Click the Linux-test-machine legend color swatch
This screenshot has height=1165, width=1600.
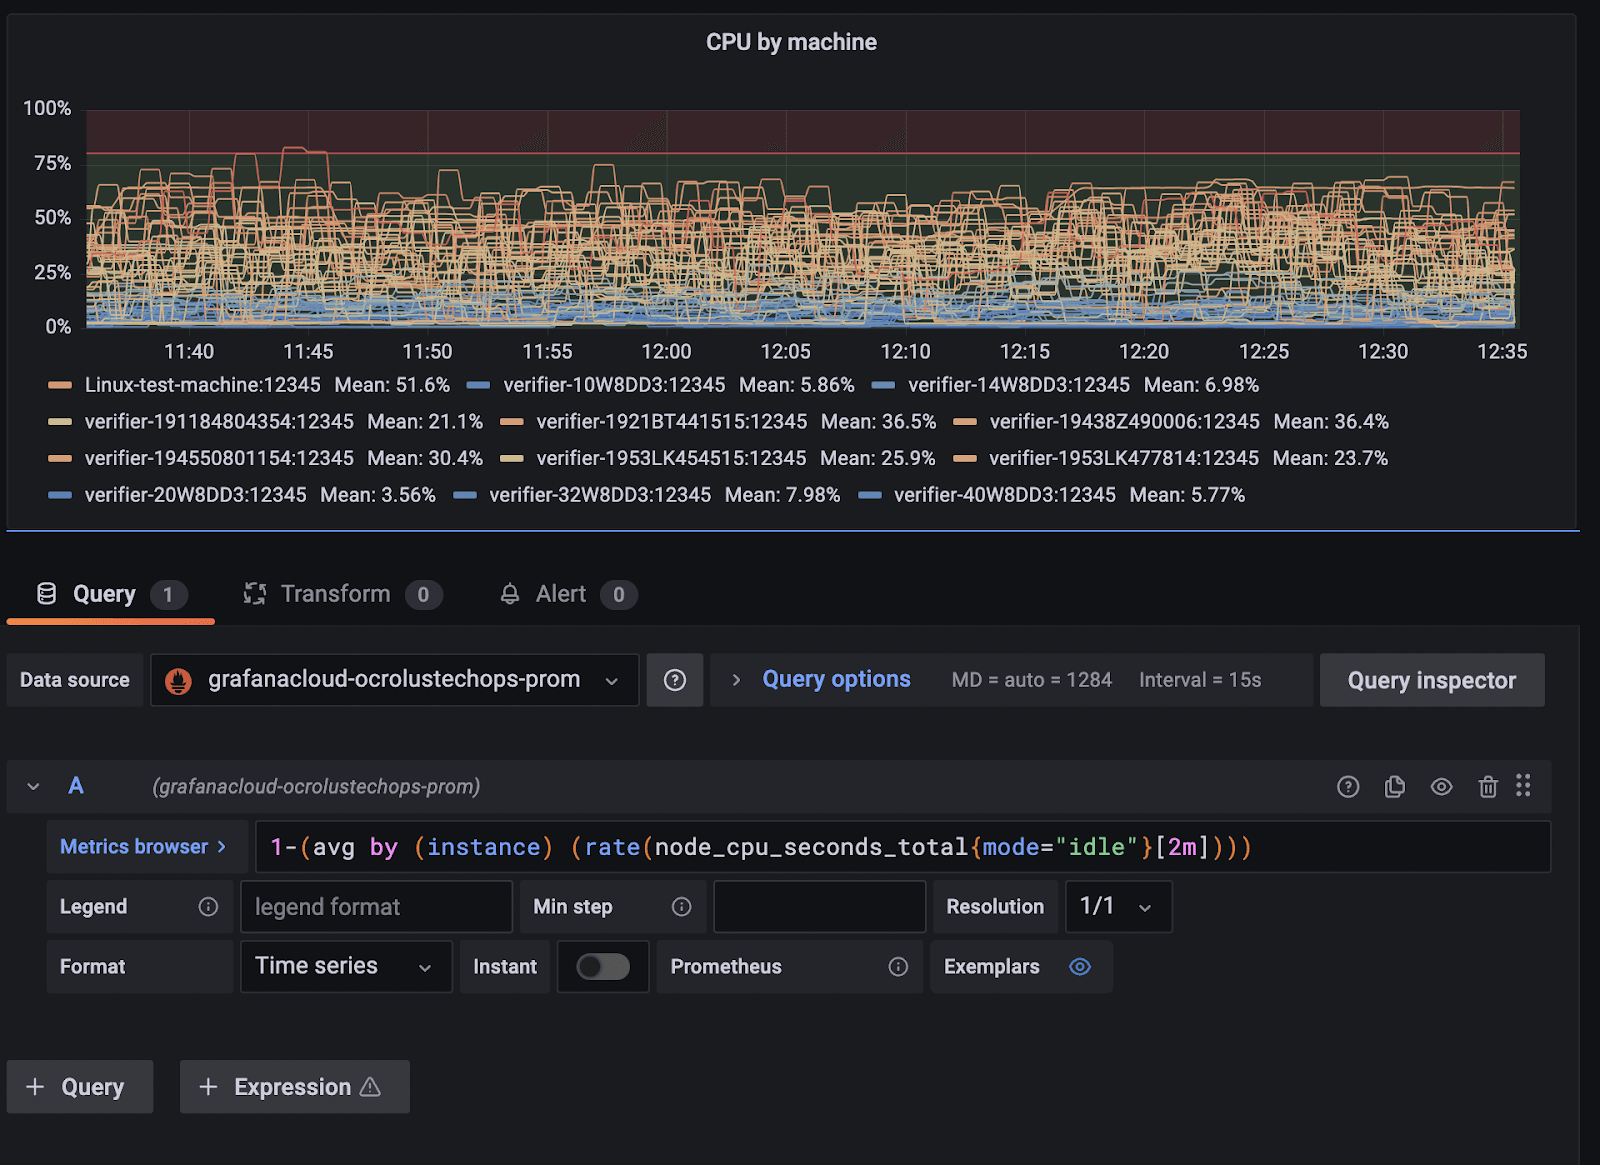60,385
